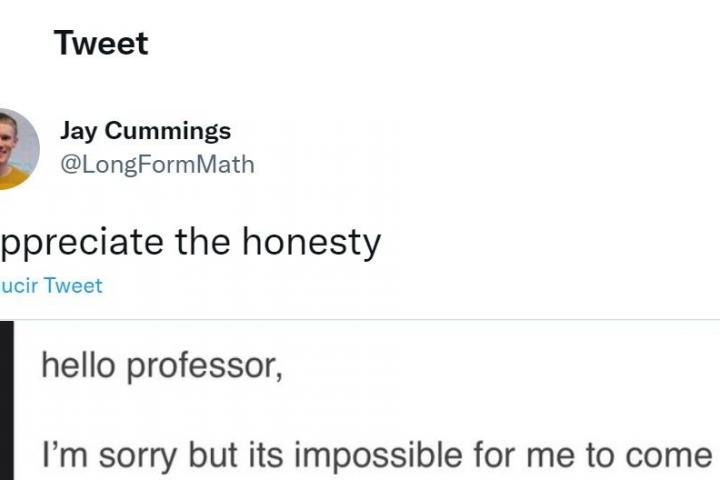Screen dimensions: 720x480
Task: Click the @LongFormMath handle
Action: 157,164
